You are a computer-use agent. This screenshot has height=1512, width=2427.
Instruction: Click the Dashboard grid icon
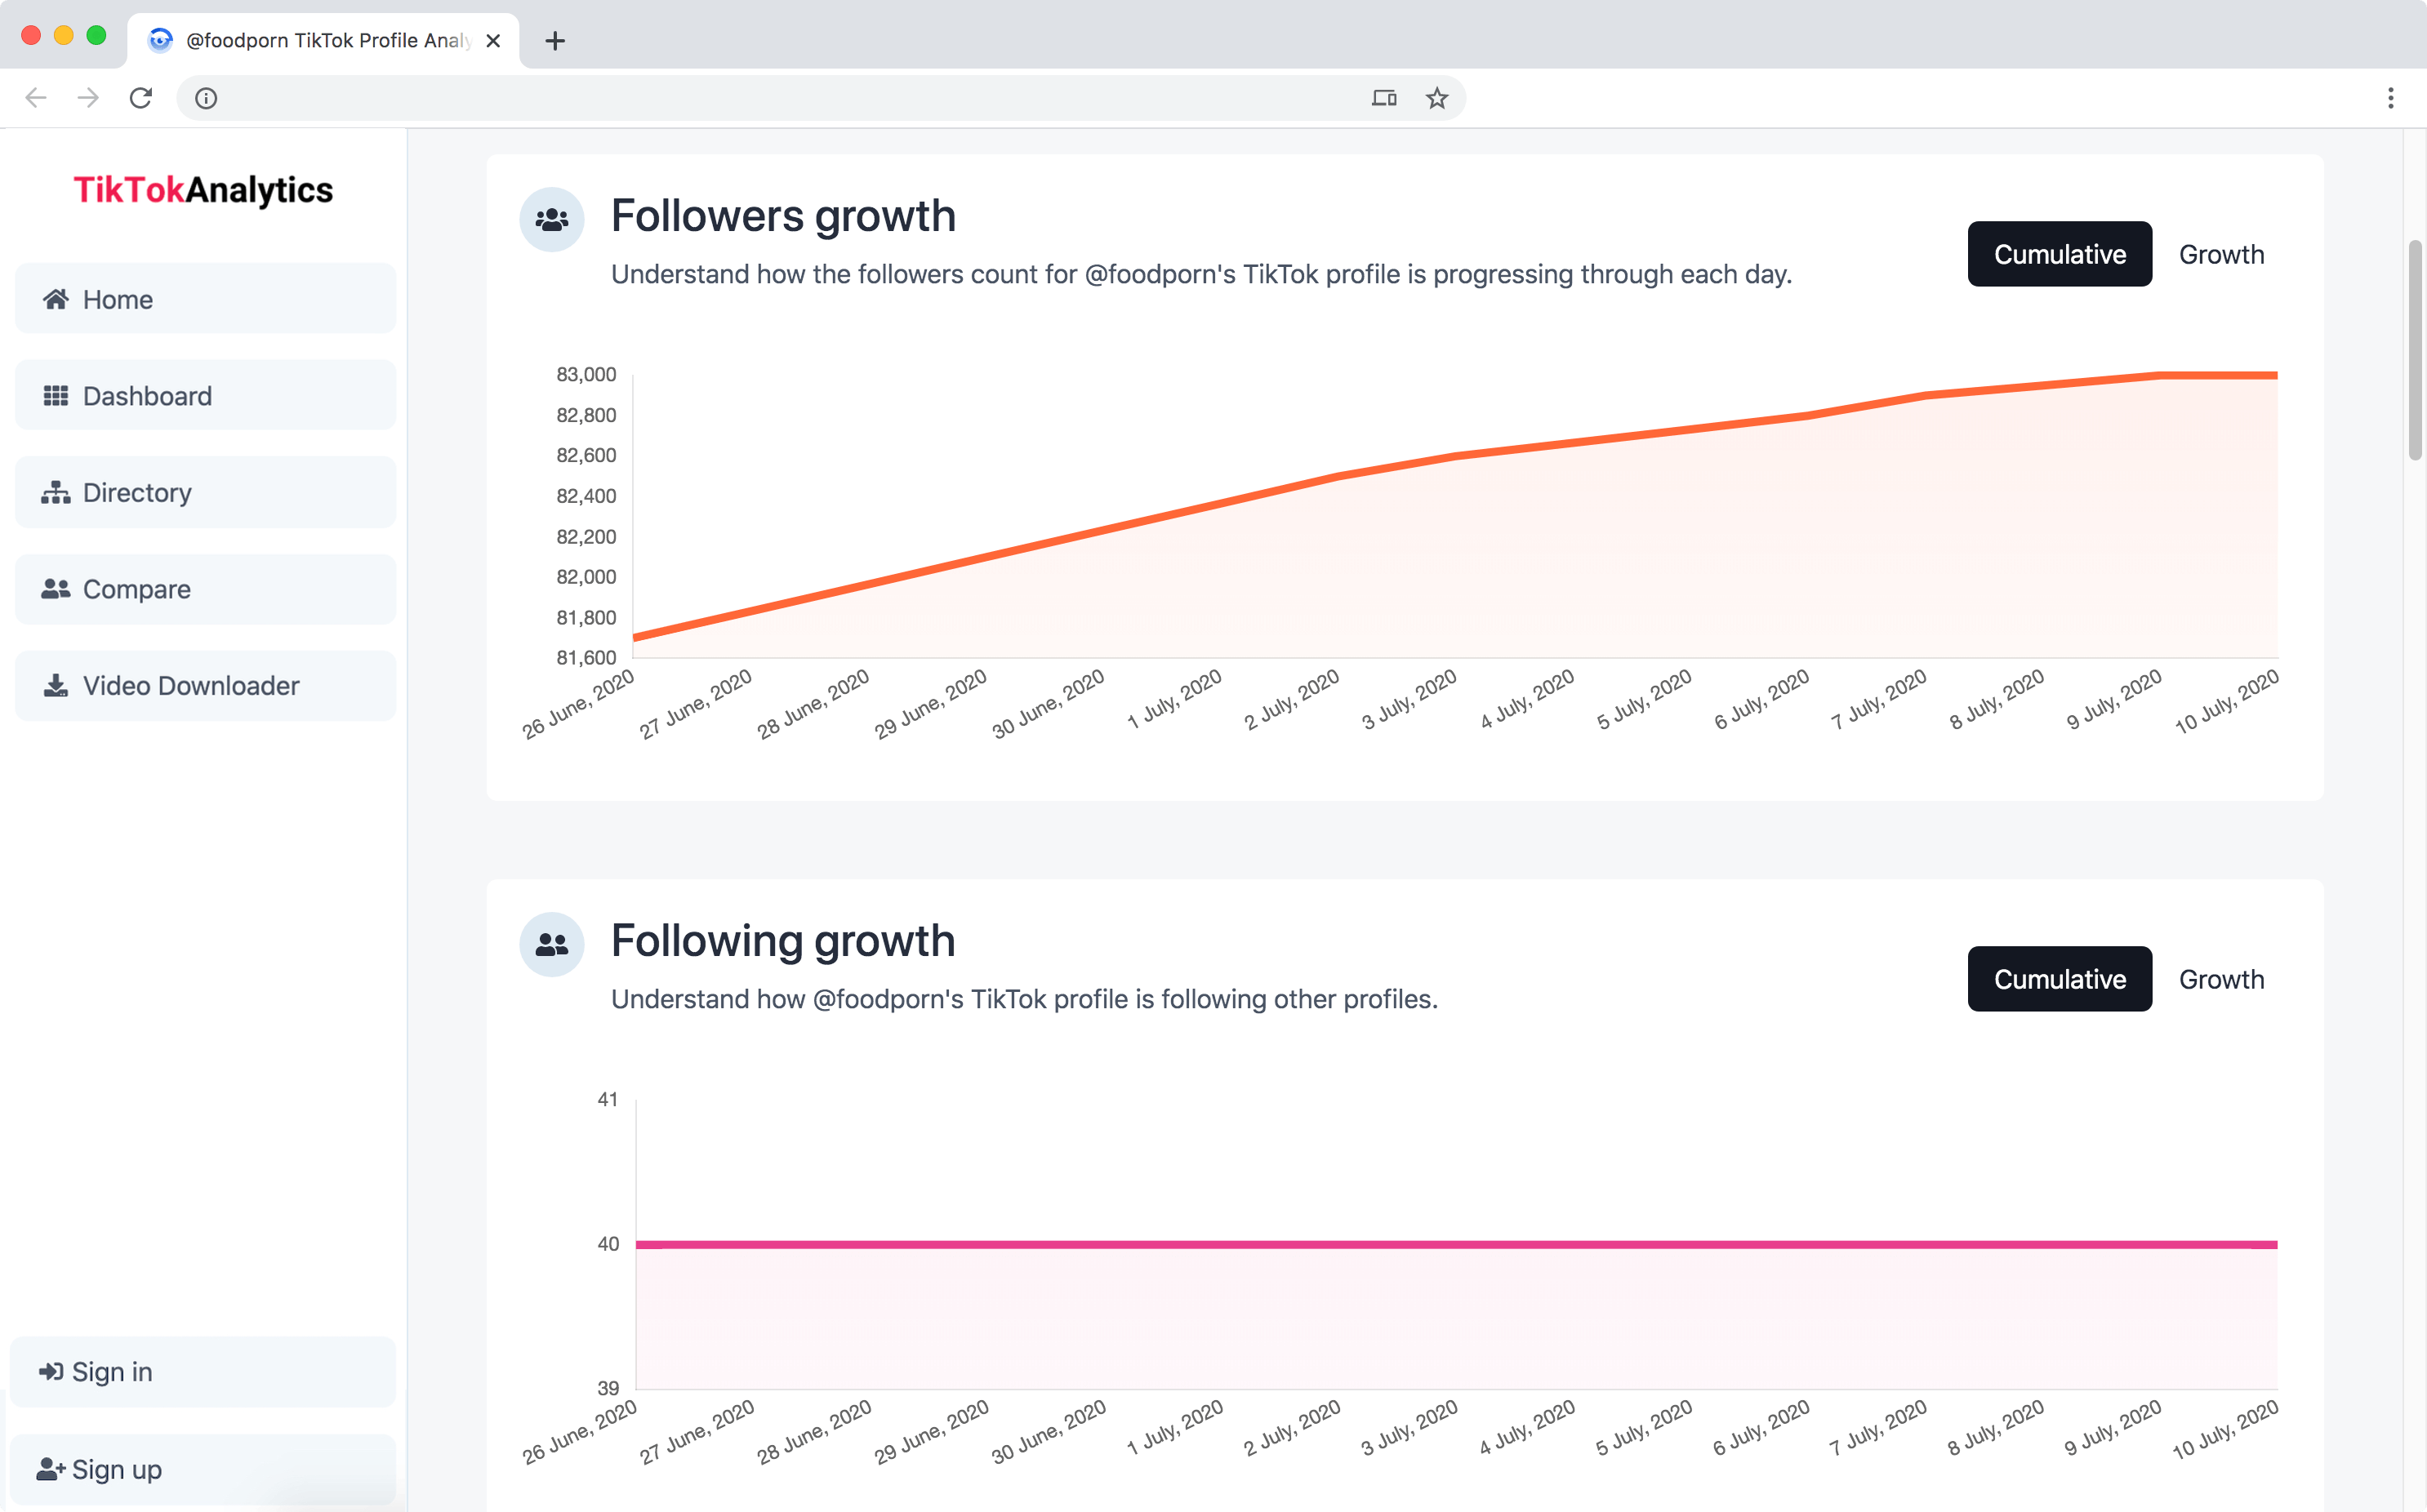[56, 396]
